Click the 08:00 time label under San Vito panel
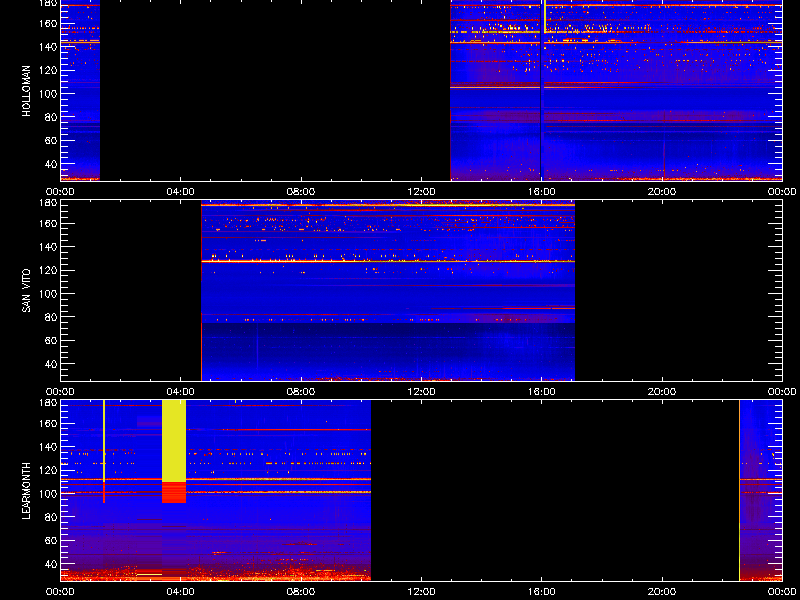The height and width of the screenshot is (600, 800). click(301, 392)
